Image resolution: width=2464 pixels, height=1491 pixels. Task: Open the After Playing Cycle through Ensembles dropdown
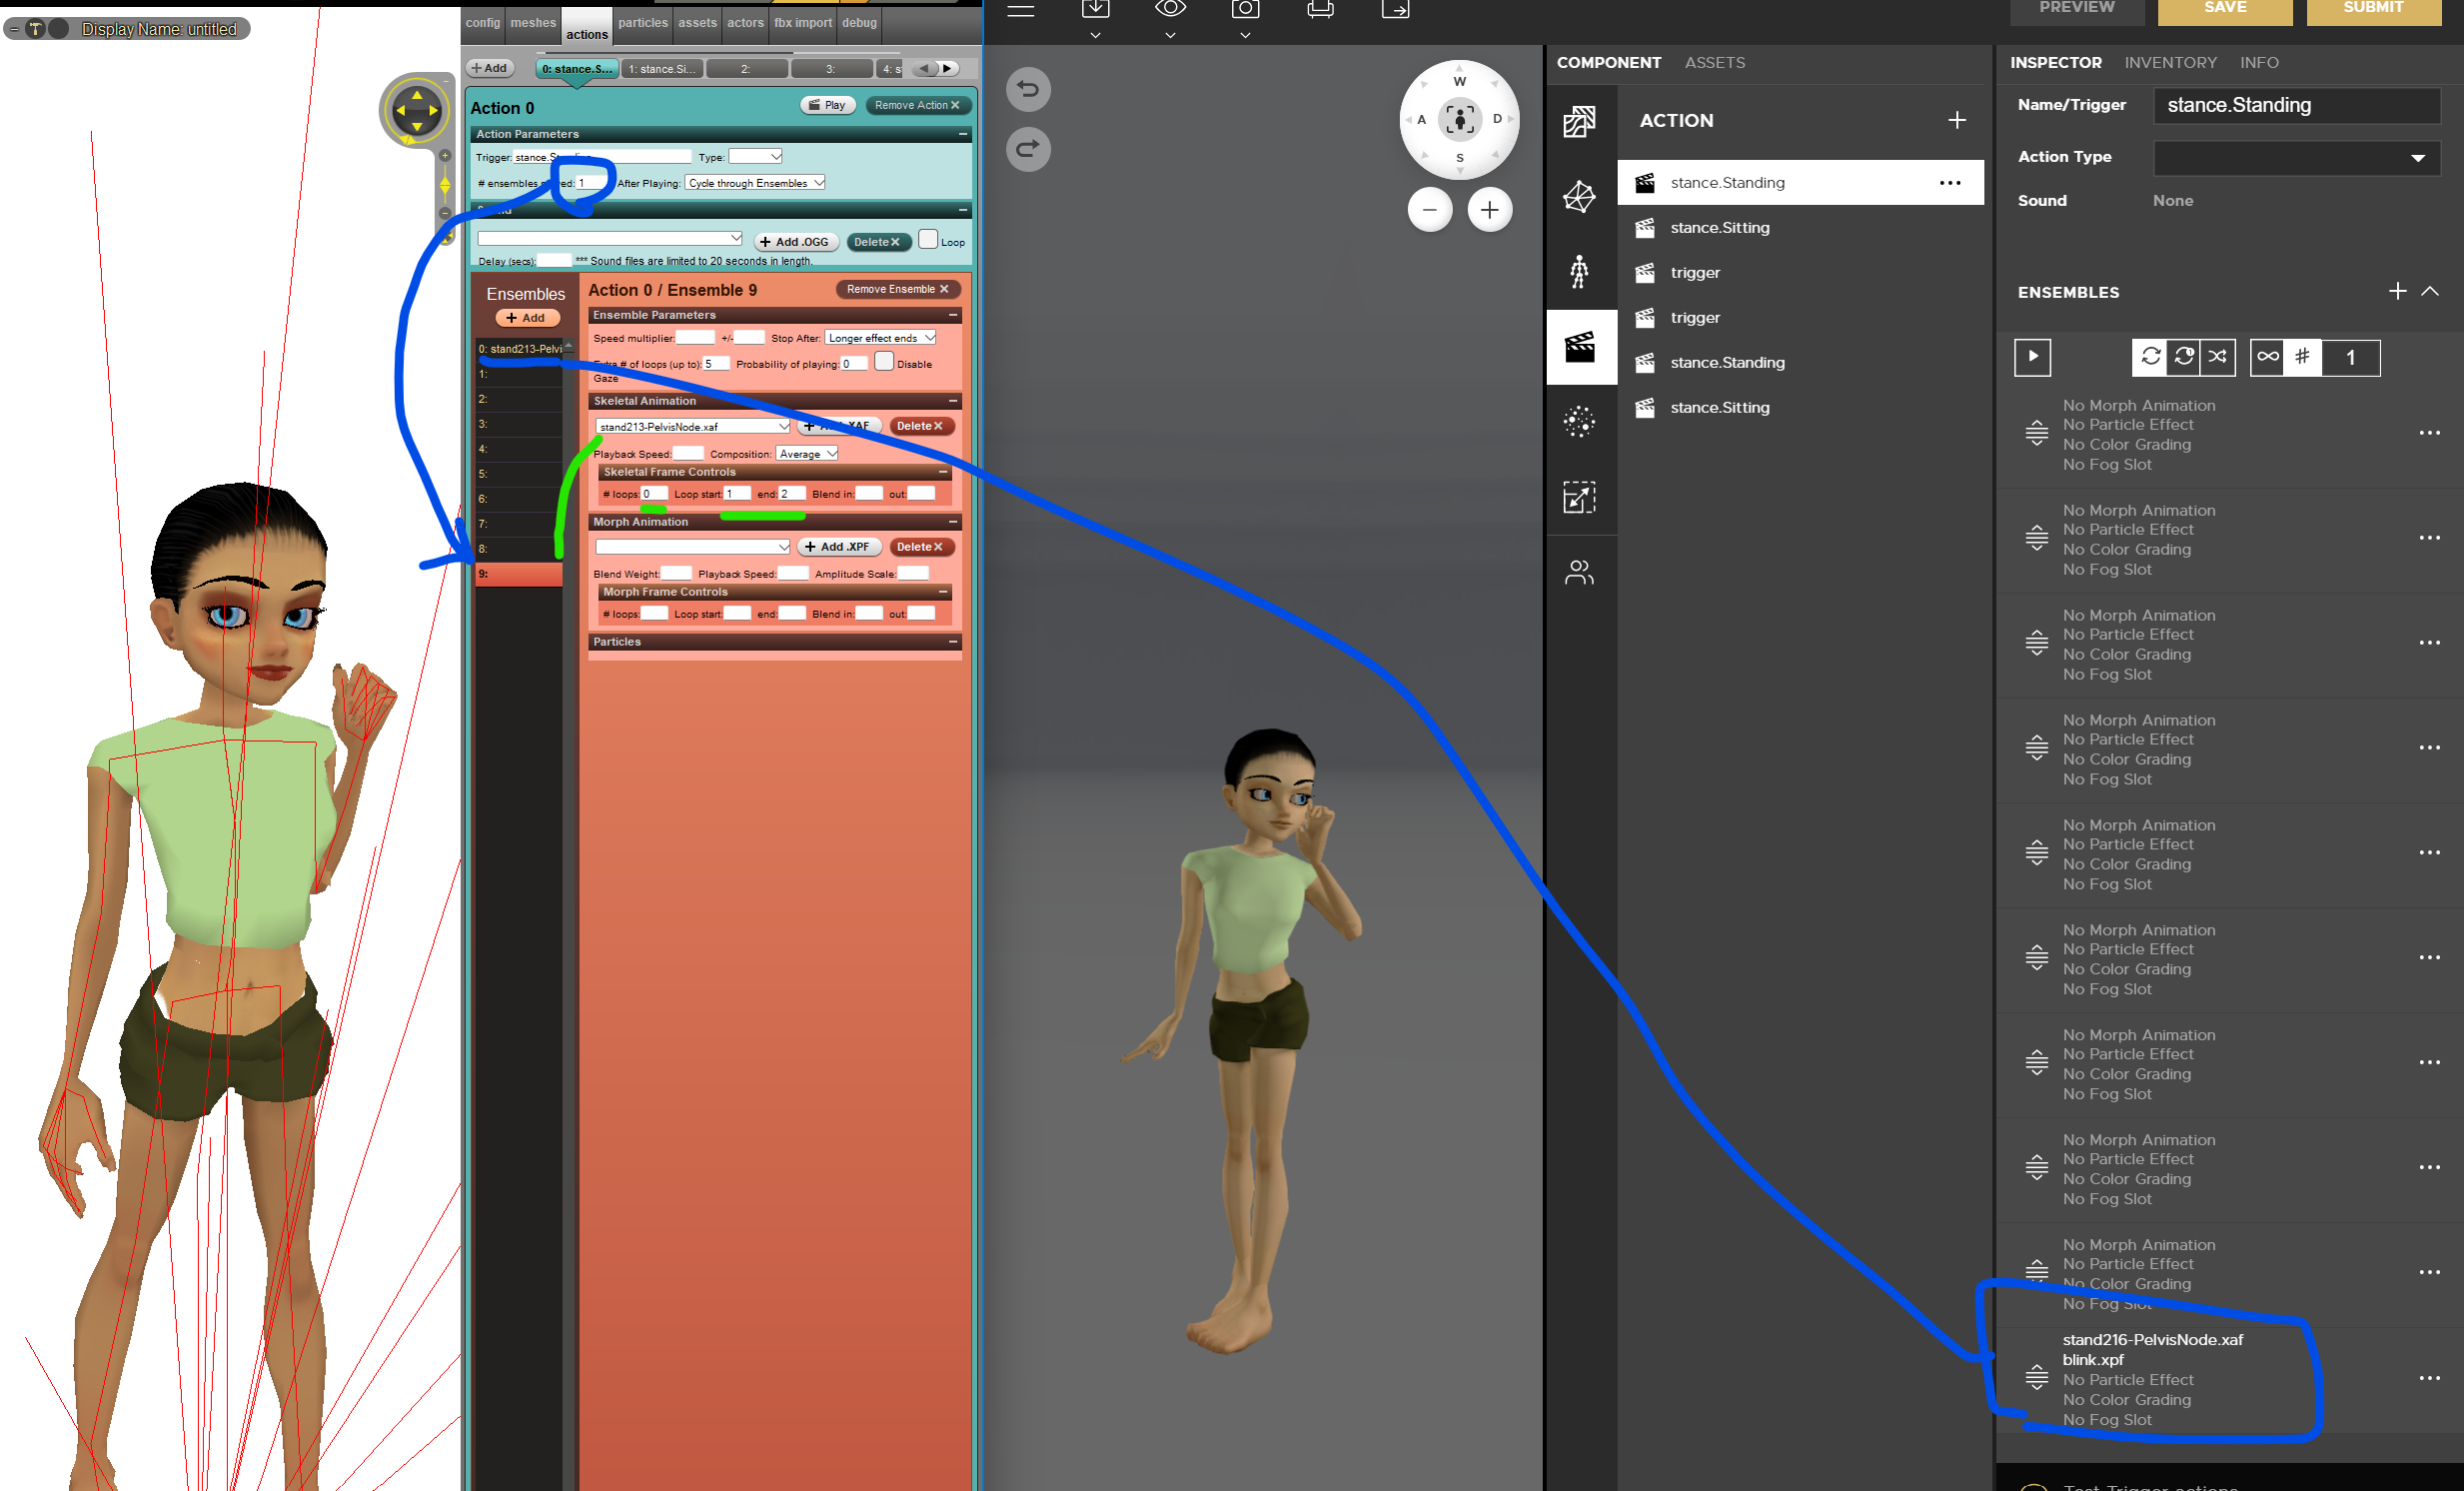point(755,183)
